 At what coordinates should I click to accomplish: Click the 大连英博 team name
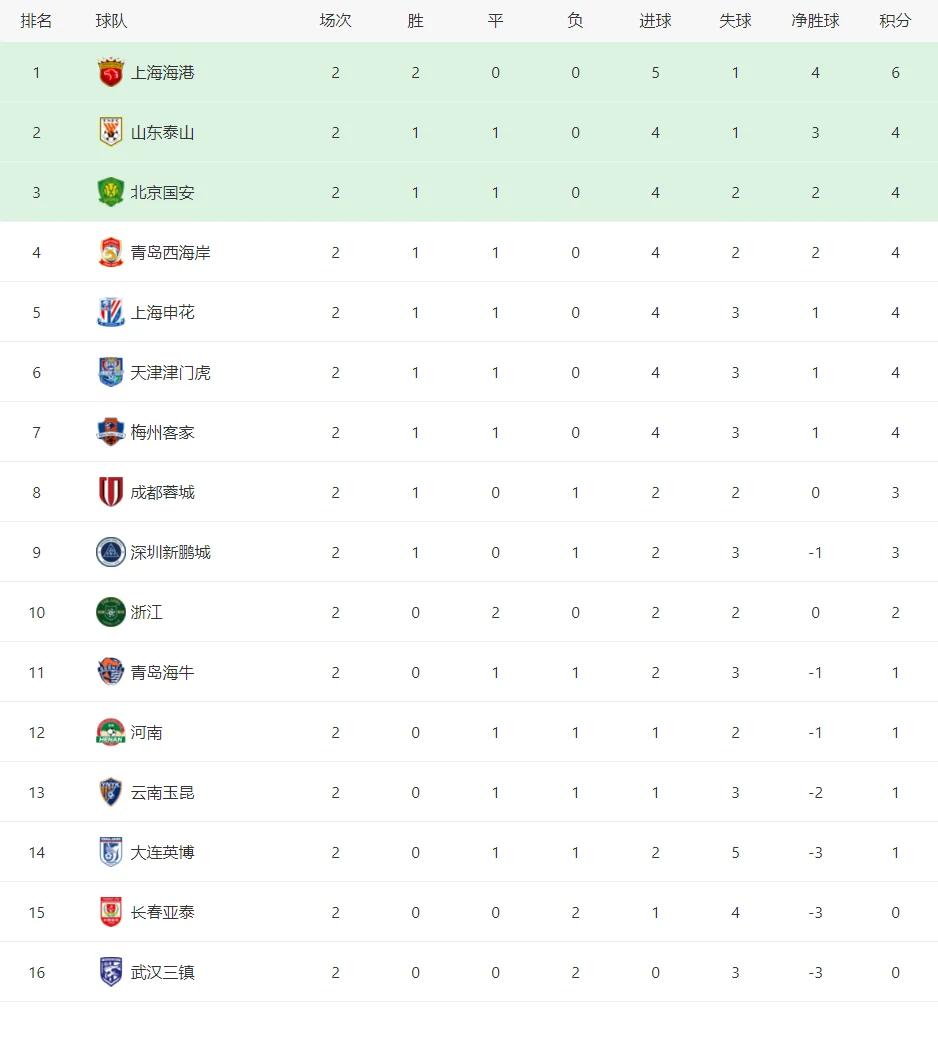[x=162, y=852]
